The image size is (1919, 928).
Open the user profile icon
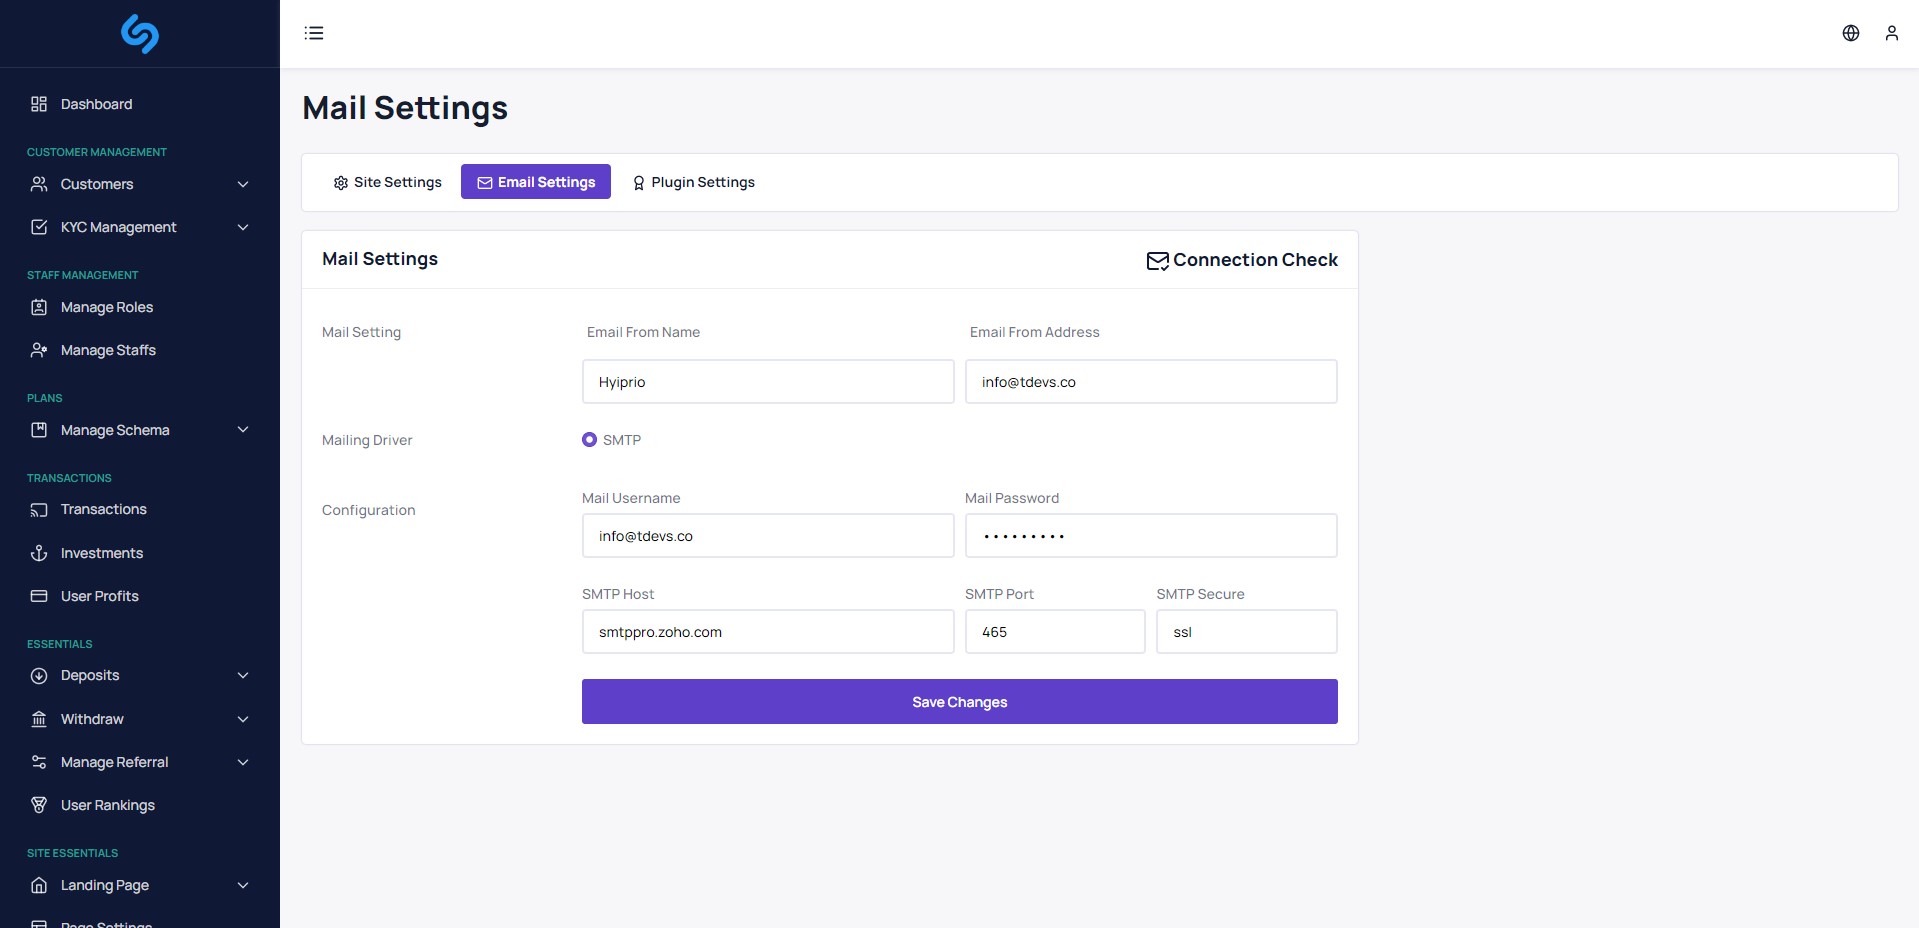tap(1892, 33)
